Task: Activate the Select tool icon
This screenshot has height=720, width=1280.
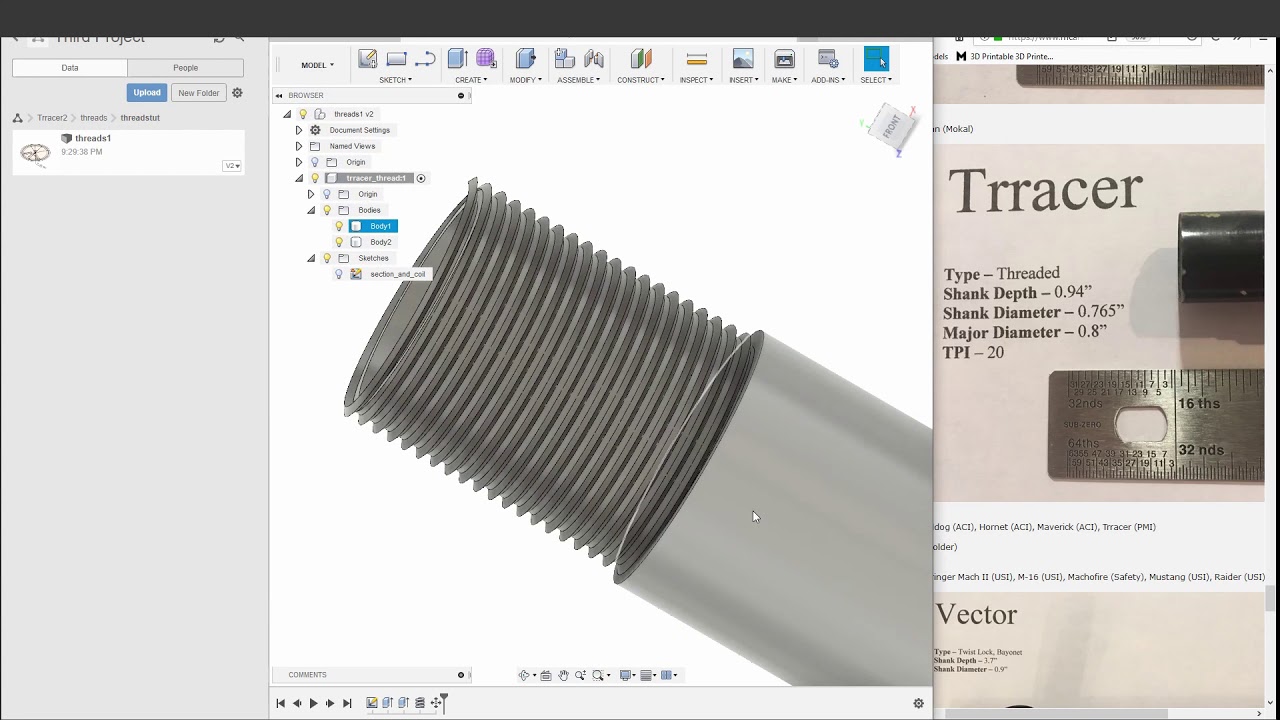Action: [876, 59]
